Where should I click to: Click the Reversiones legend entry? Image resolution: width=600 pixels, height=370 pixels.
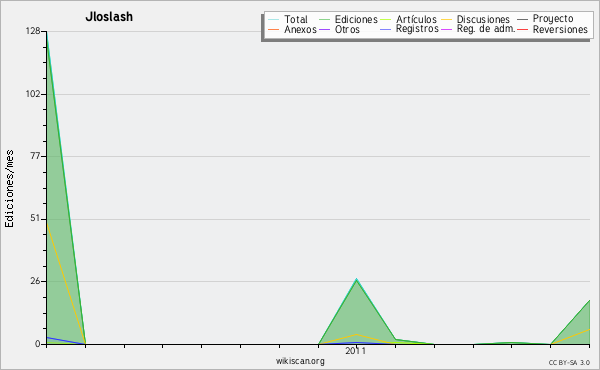tap(560, 29)
